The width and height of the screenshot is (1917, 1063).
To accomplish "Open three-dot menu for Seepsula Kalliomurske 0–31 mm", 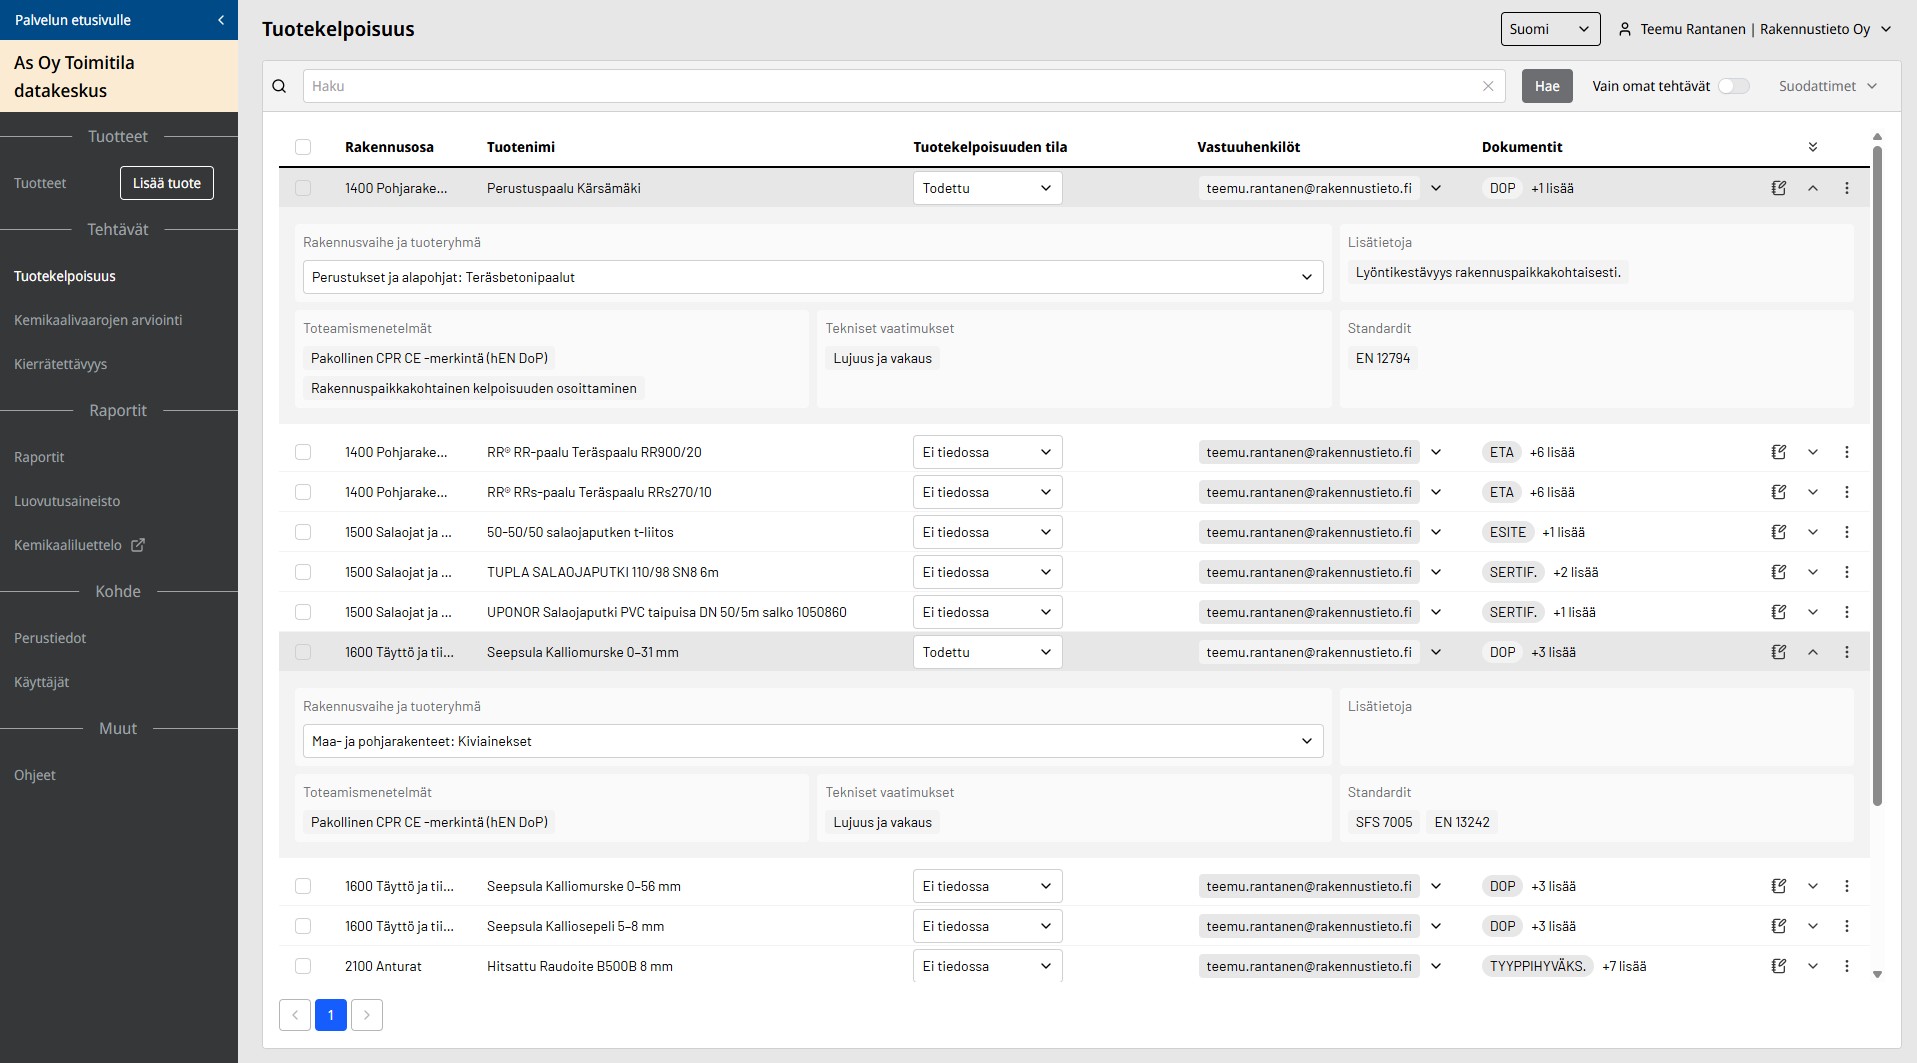I will coord(1846,652).
